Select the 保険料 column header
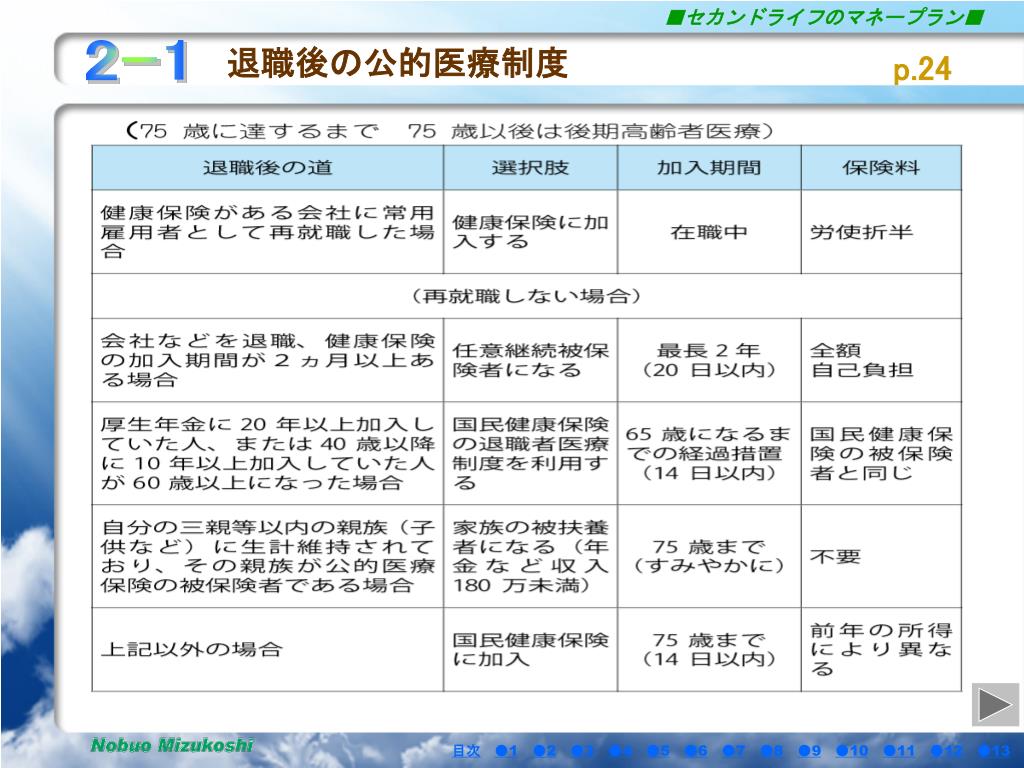This screenshot has width=1024, height=768. pos(881,168)
